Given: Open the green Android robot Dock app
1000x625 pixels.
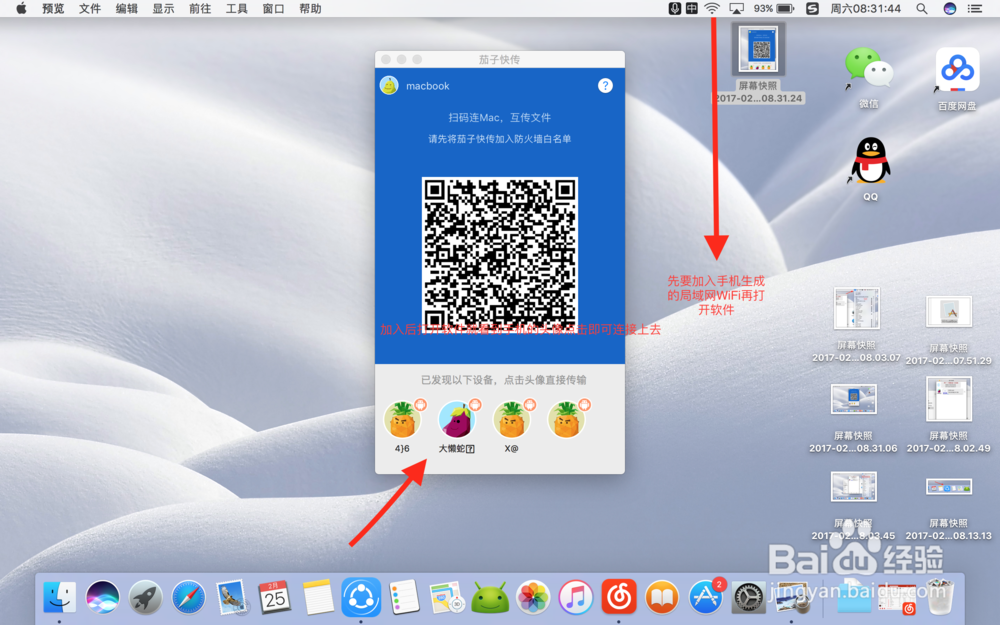Looking at the screenshot, I should 490,599.
